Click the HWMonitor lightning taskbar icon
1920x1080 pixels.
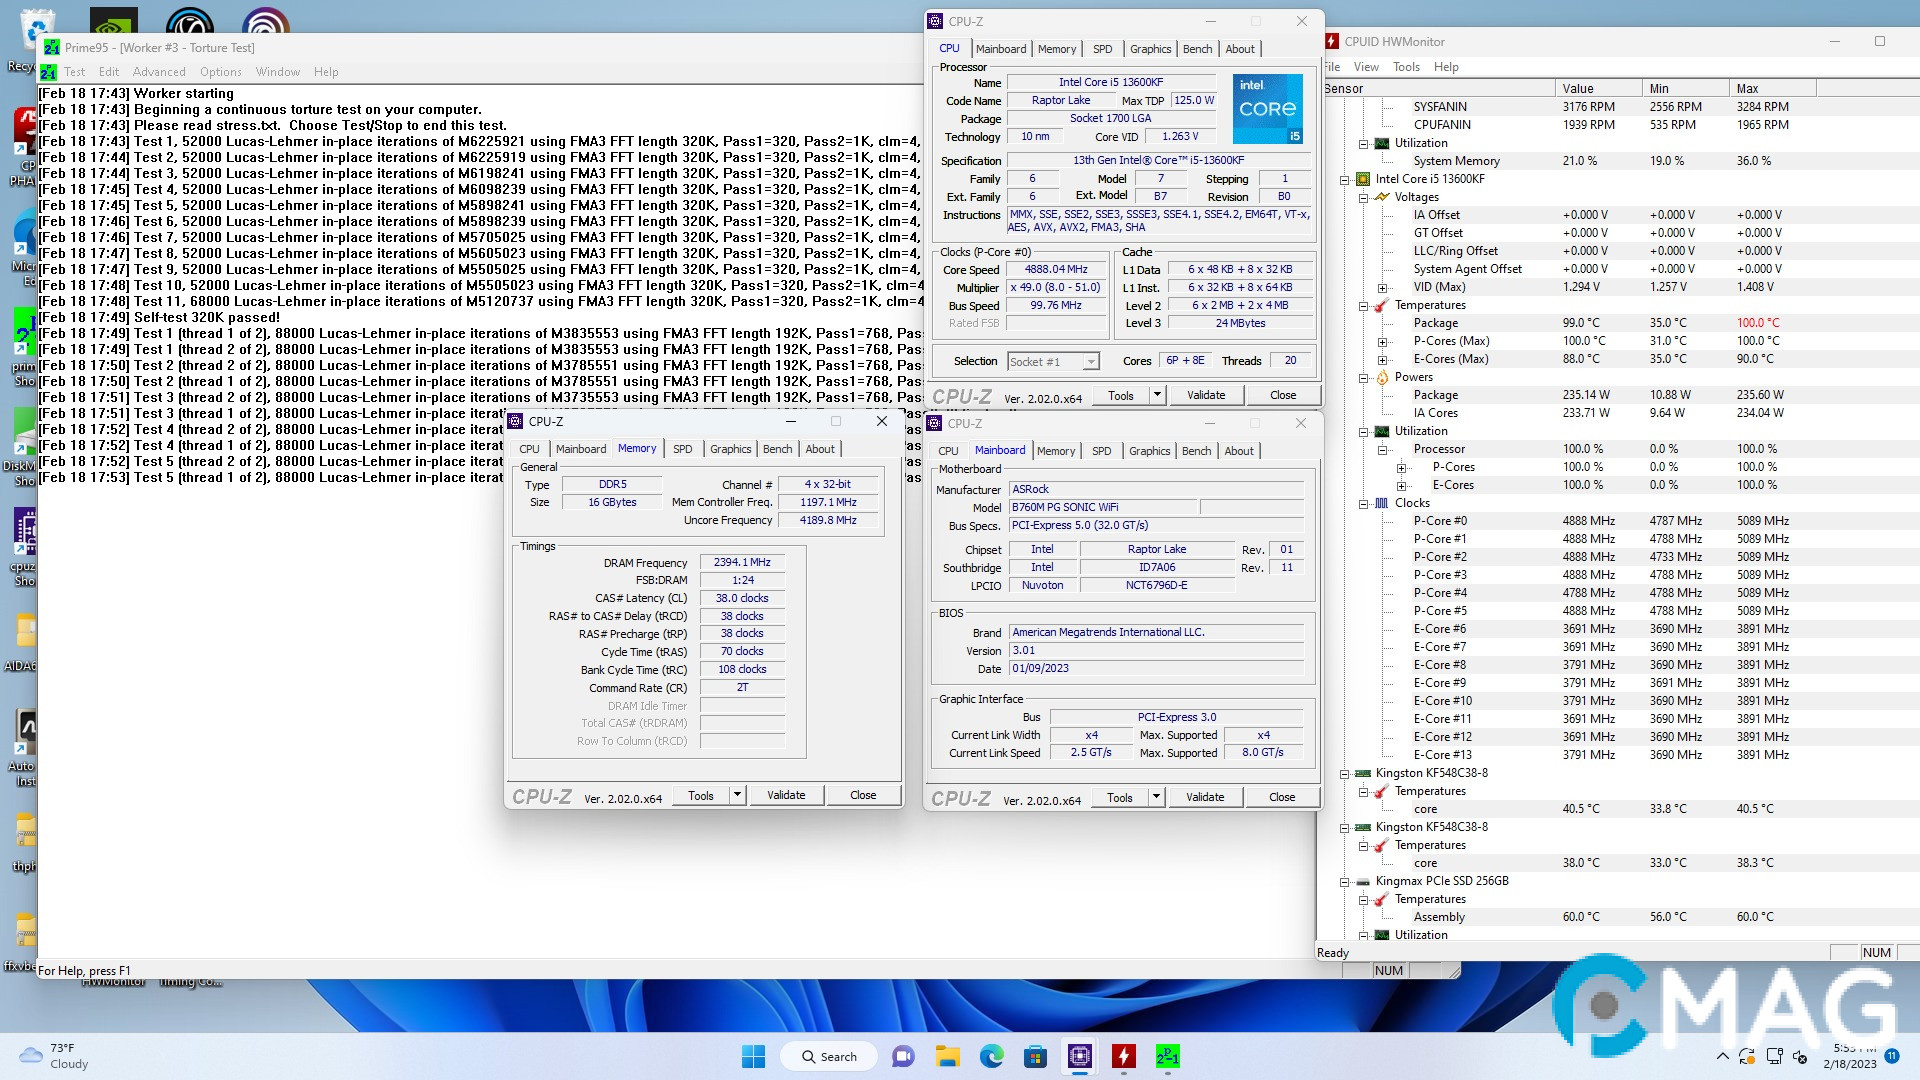coord(1123,1056)
